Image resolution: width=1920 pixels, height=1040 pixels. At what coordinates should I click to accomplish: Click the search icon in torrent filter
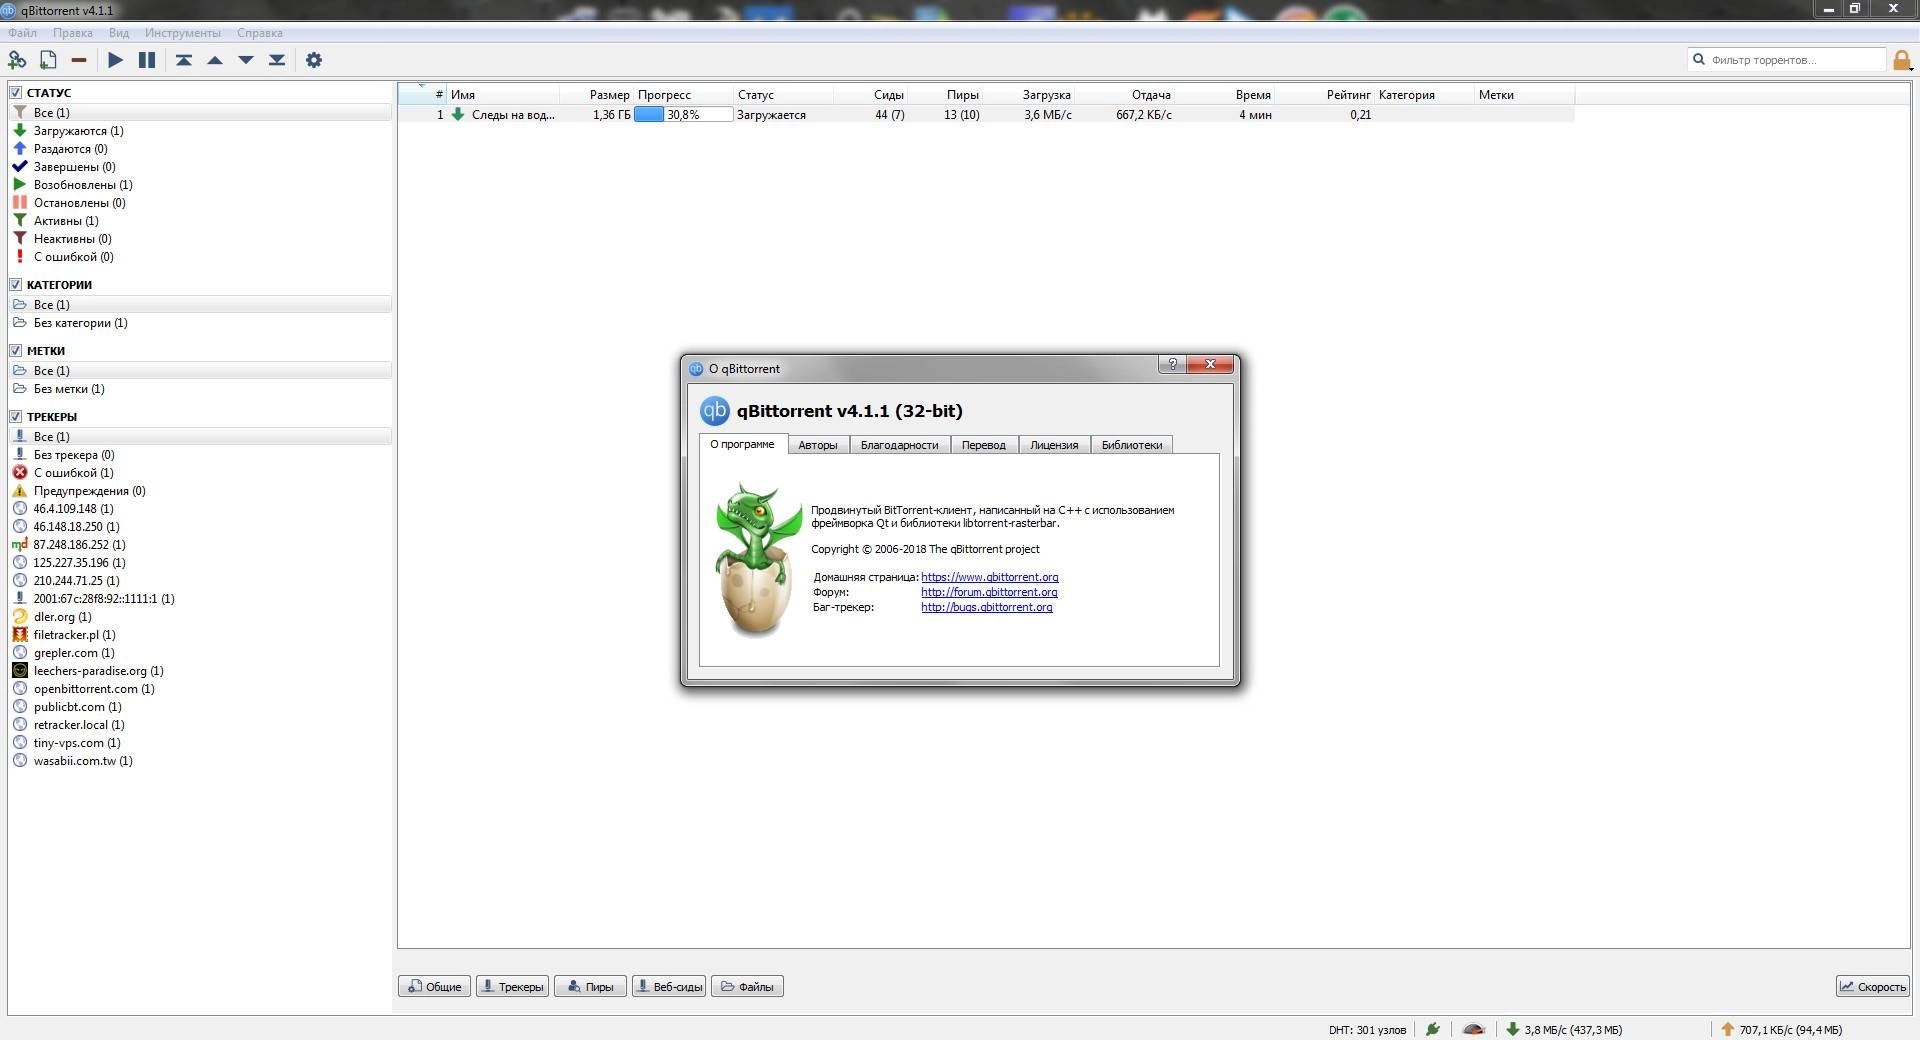pyautogui.click(x=1698, y=59)
